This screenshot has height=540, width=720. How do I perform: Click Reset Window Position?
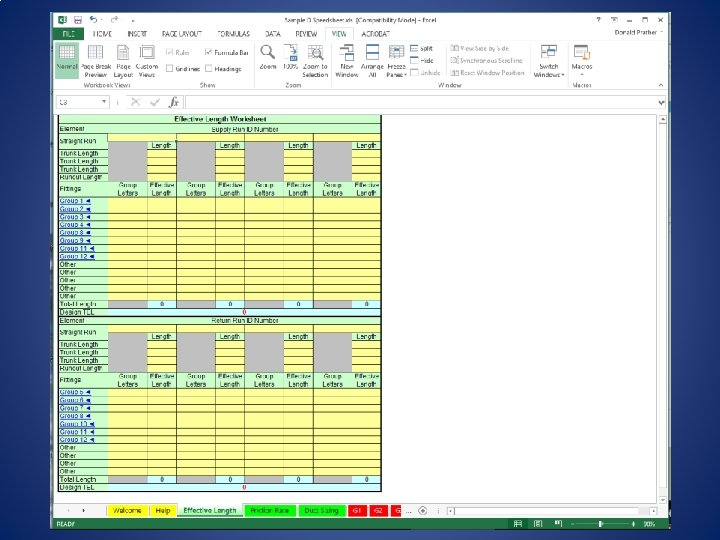(x=487, y=73)
